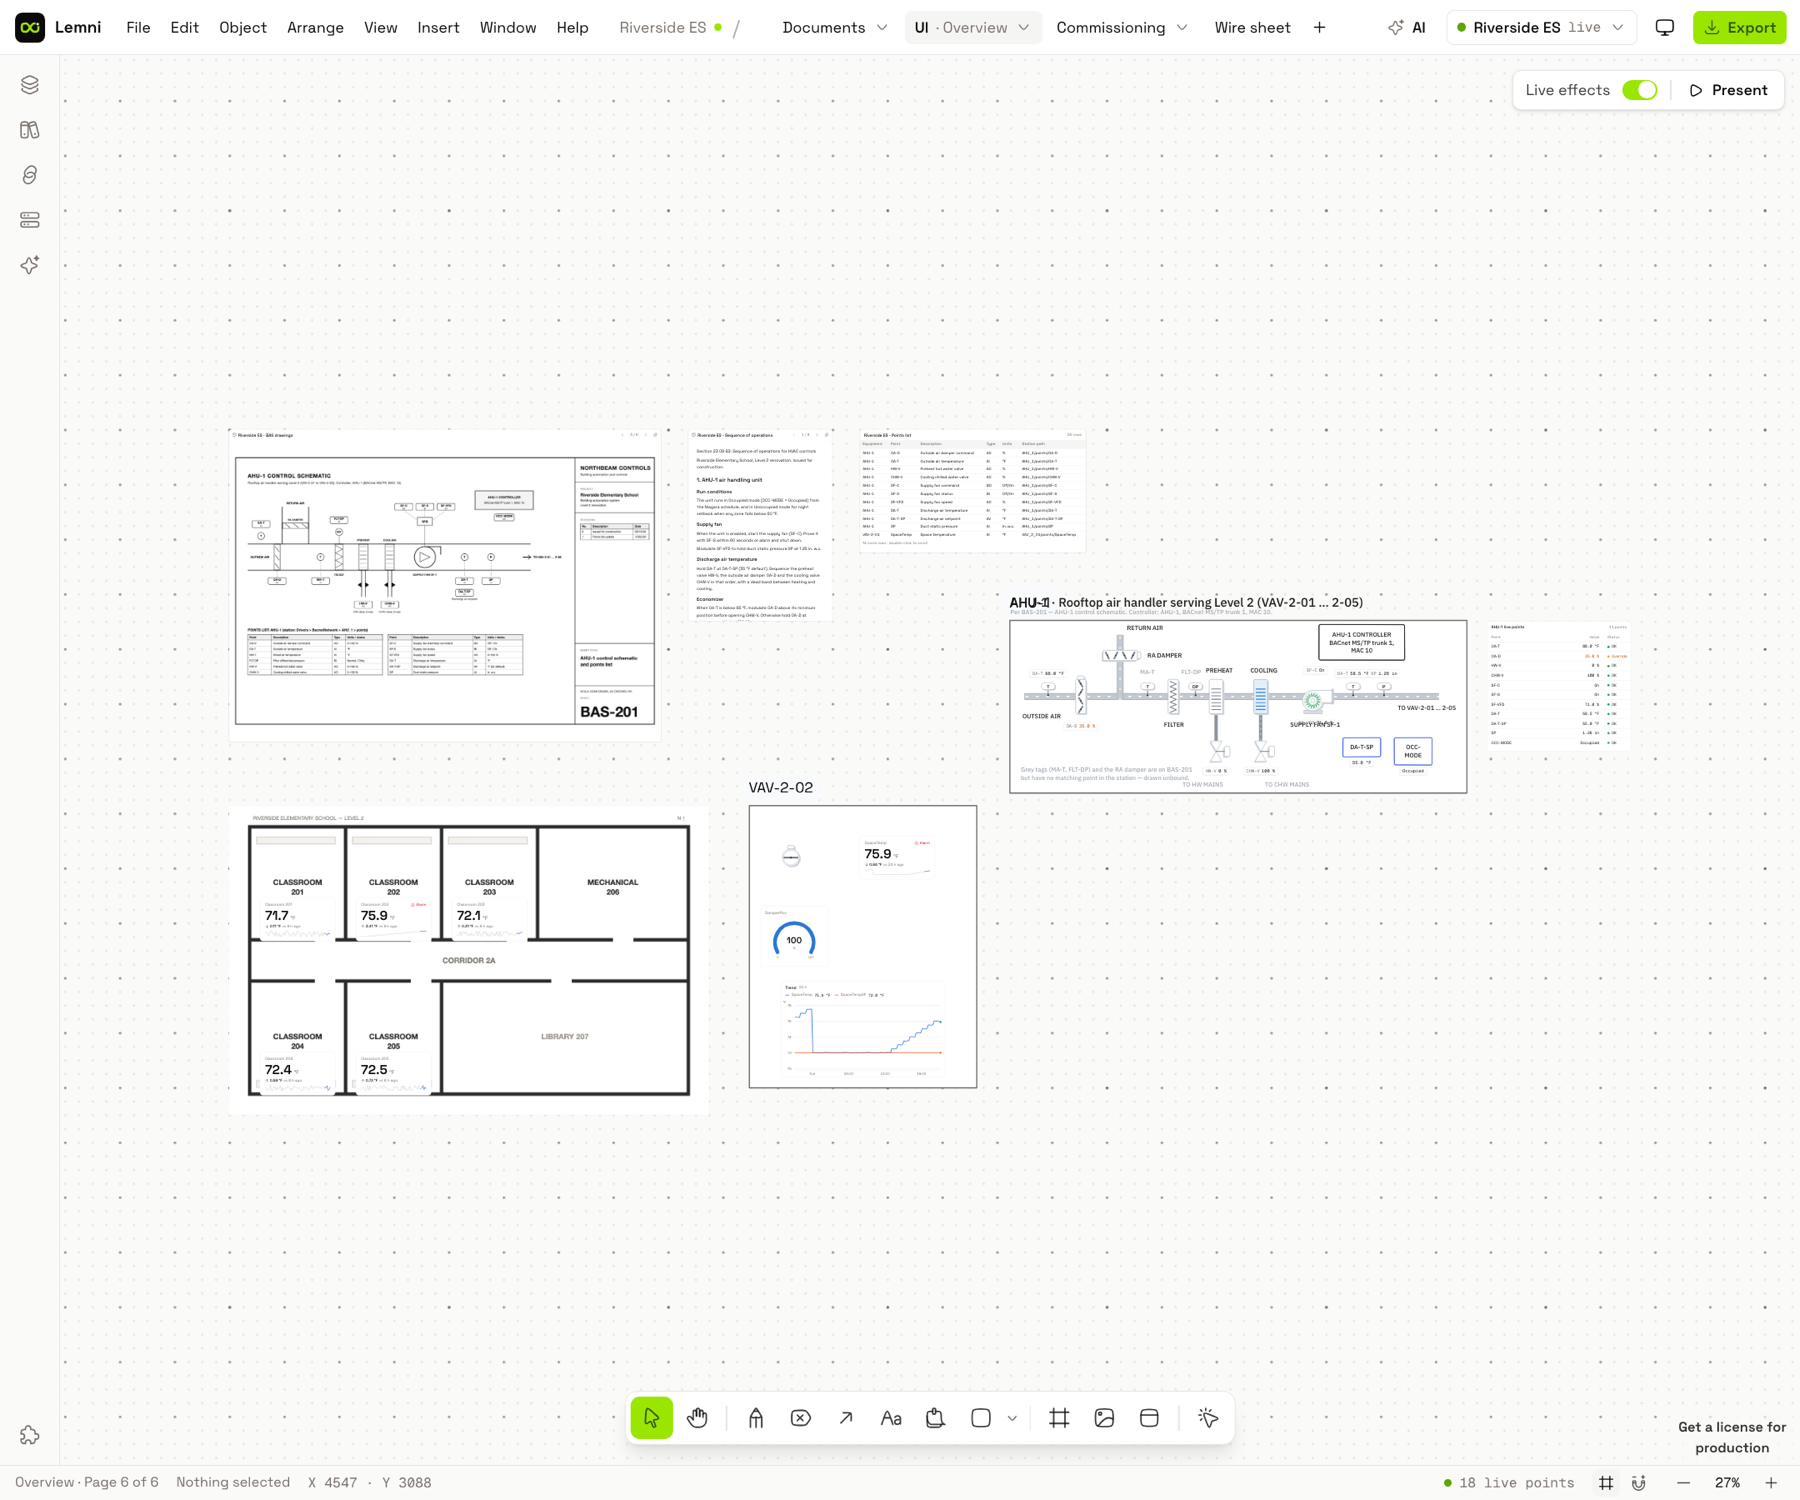Start presentation with Present button
Image resolution: width=1800 pixels, height=1500 pixels.
(1729, 90)
